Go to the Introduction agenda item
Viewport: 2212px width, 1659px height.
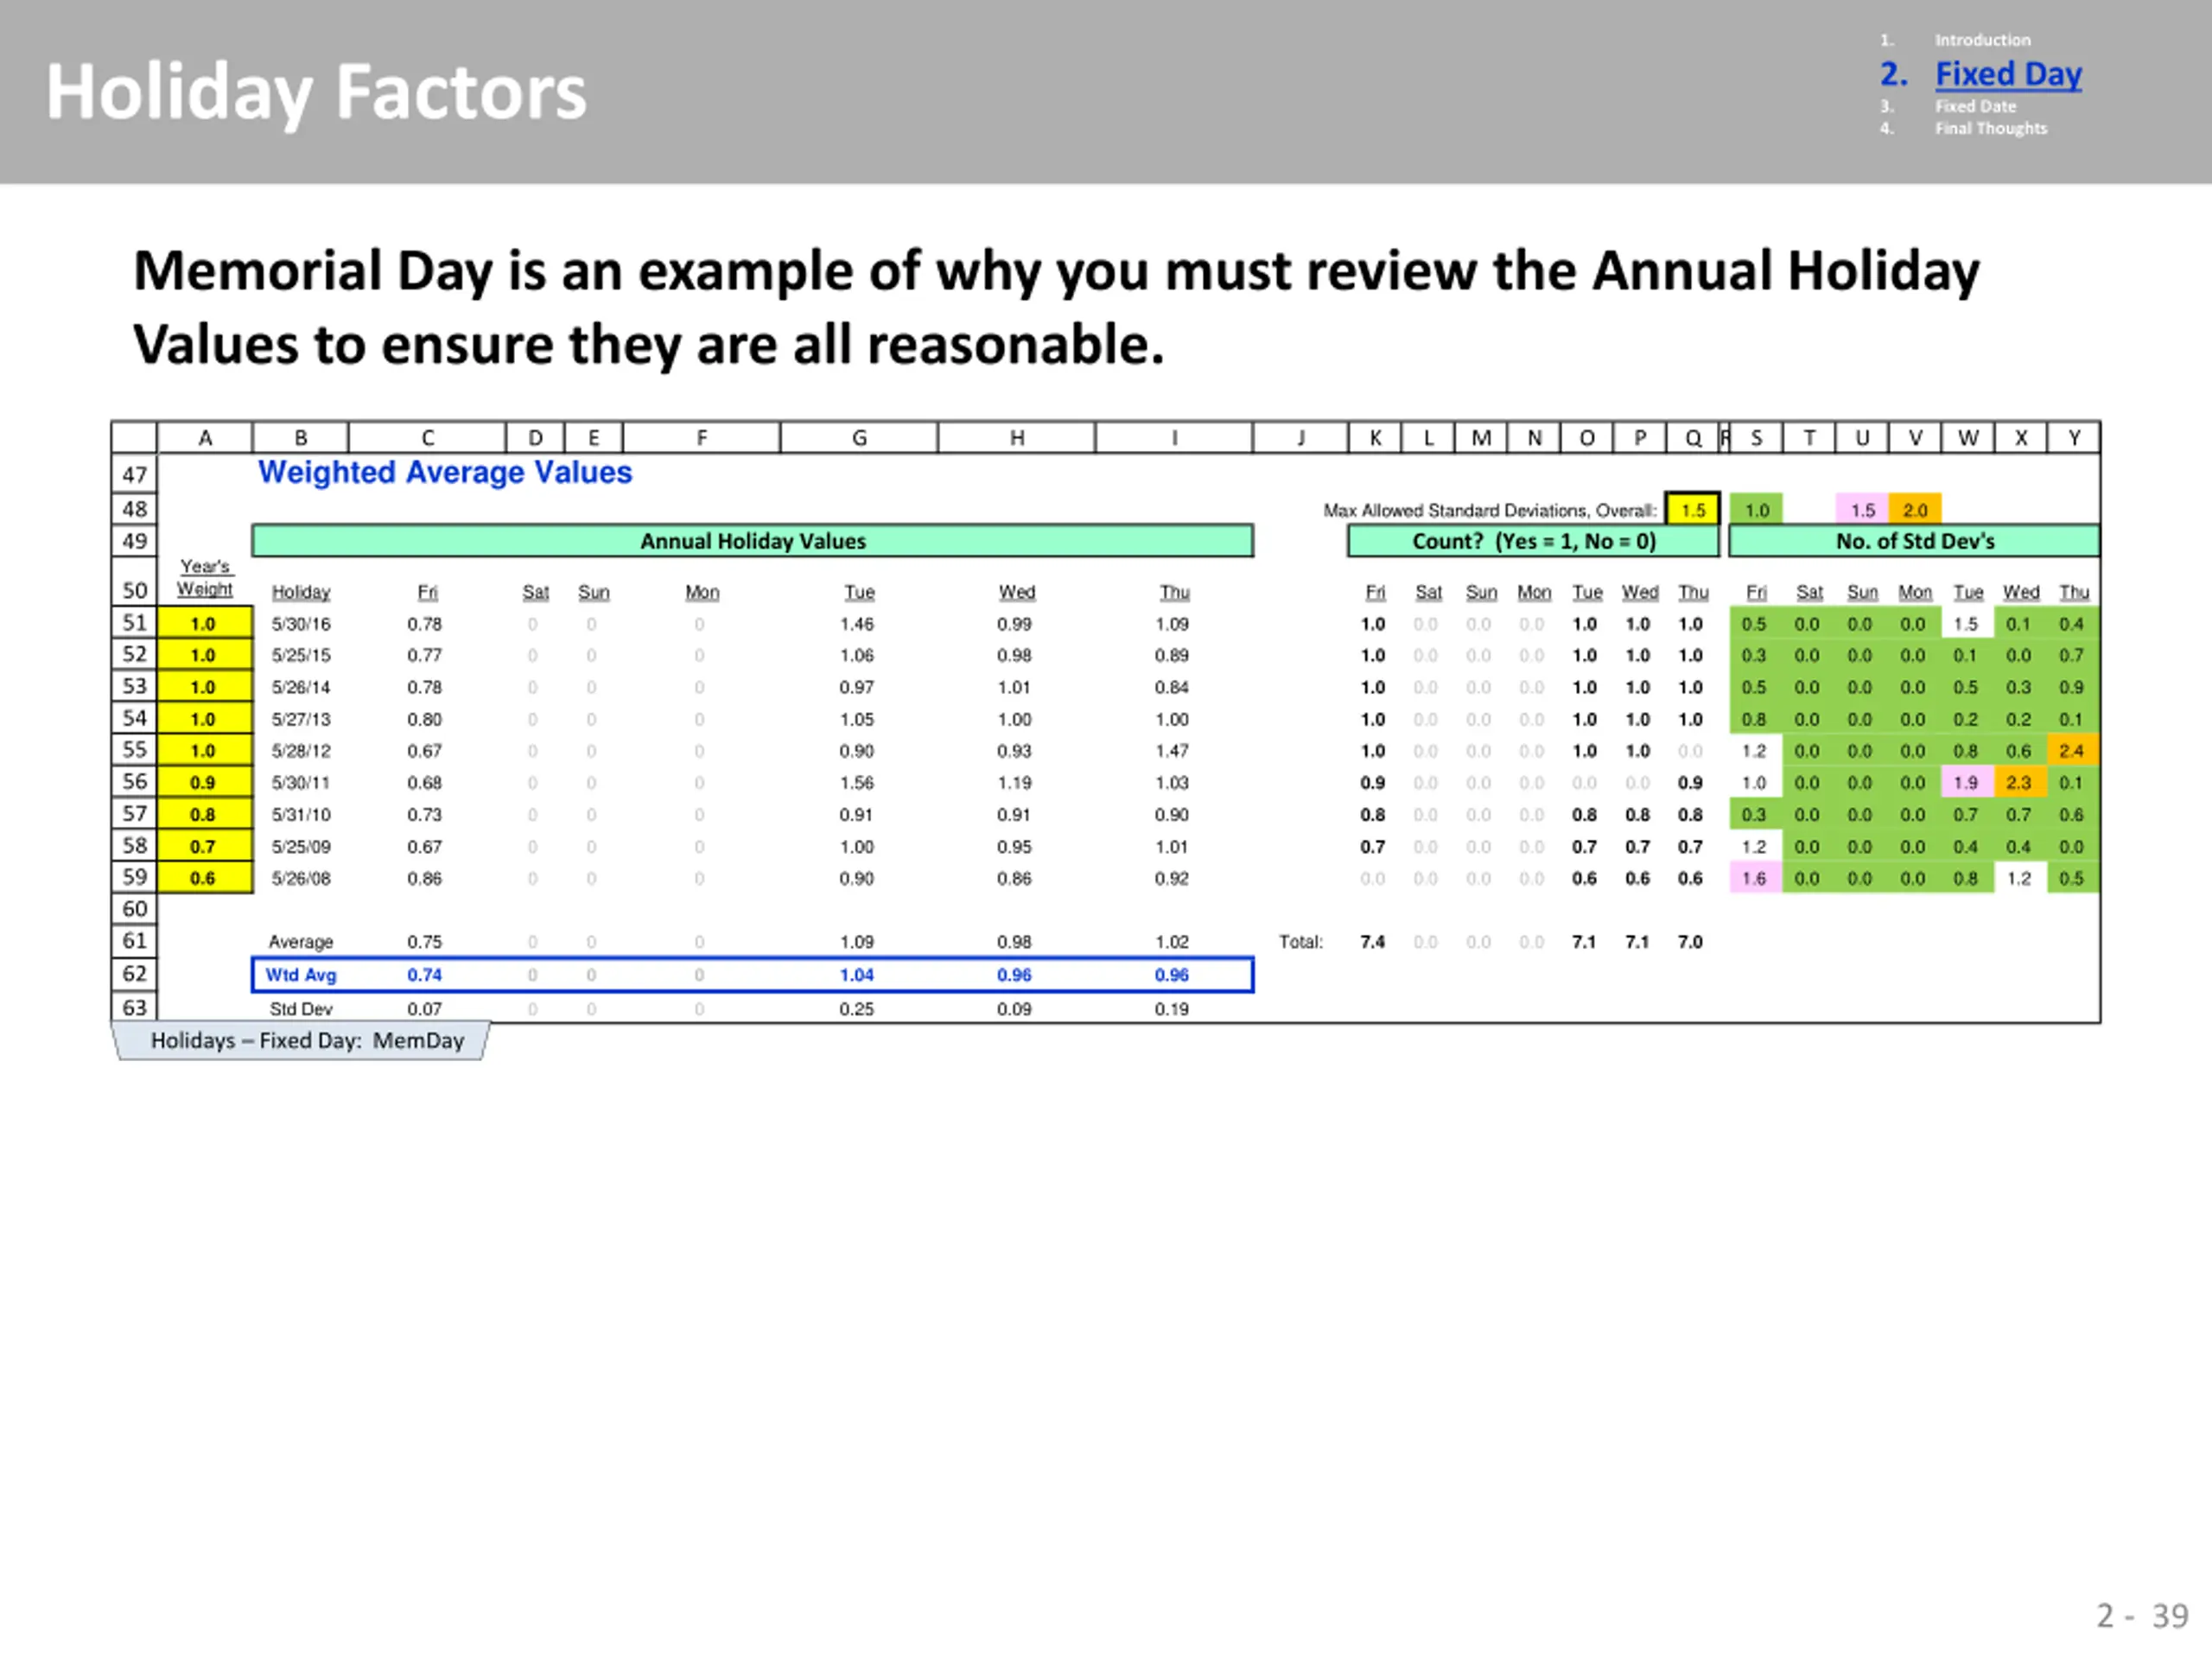(1982, 40)
